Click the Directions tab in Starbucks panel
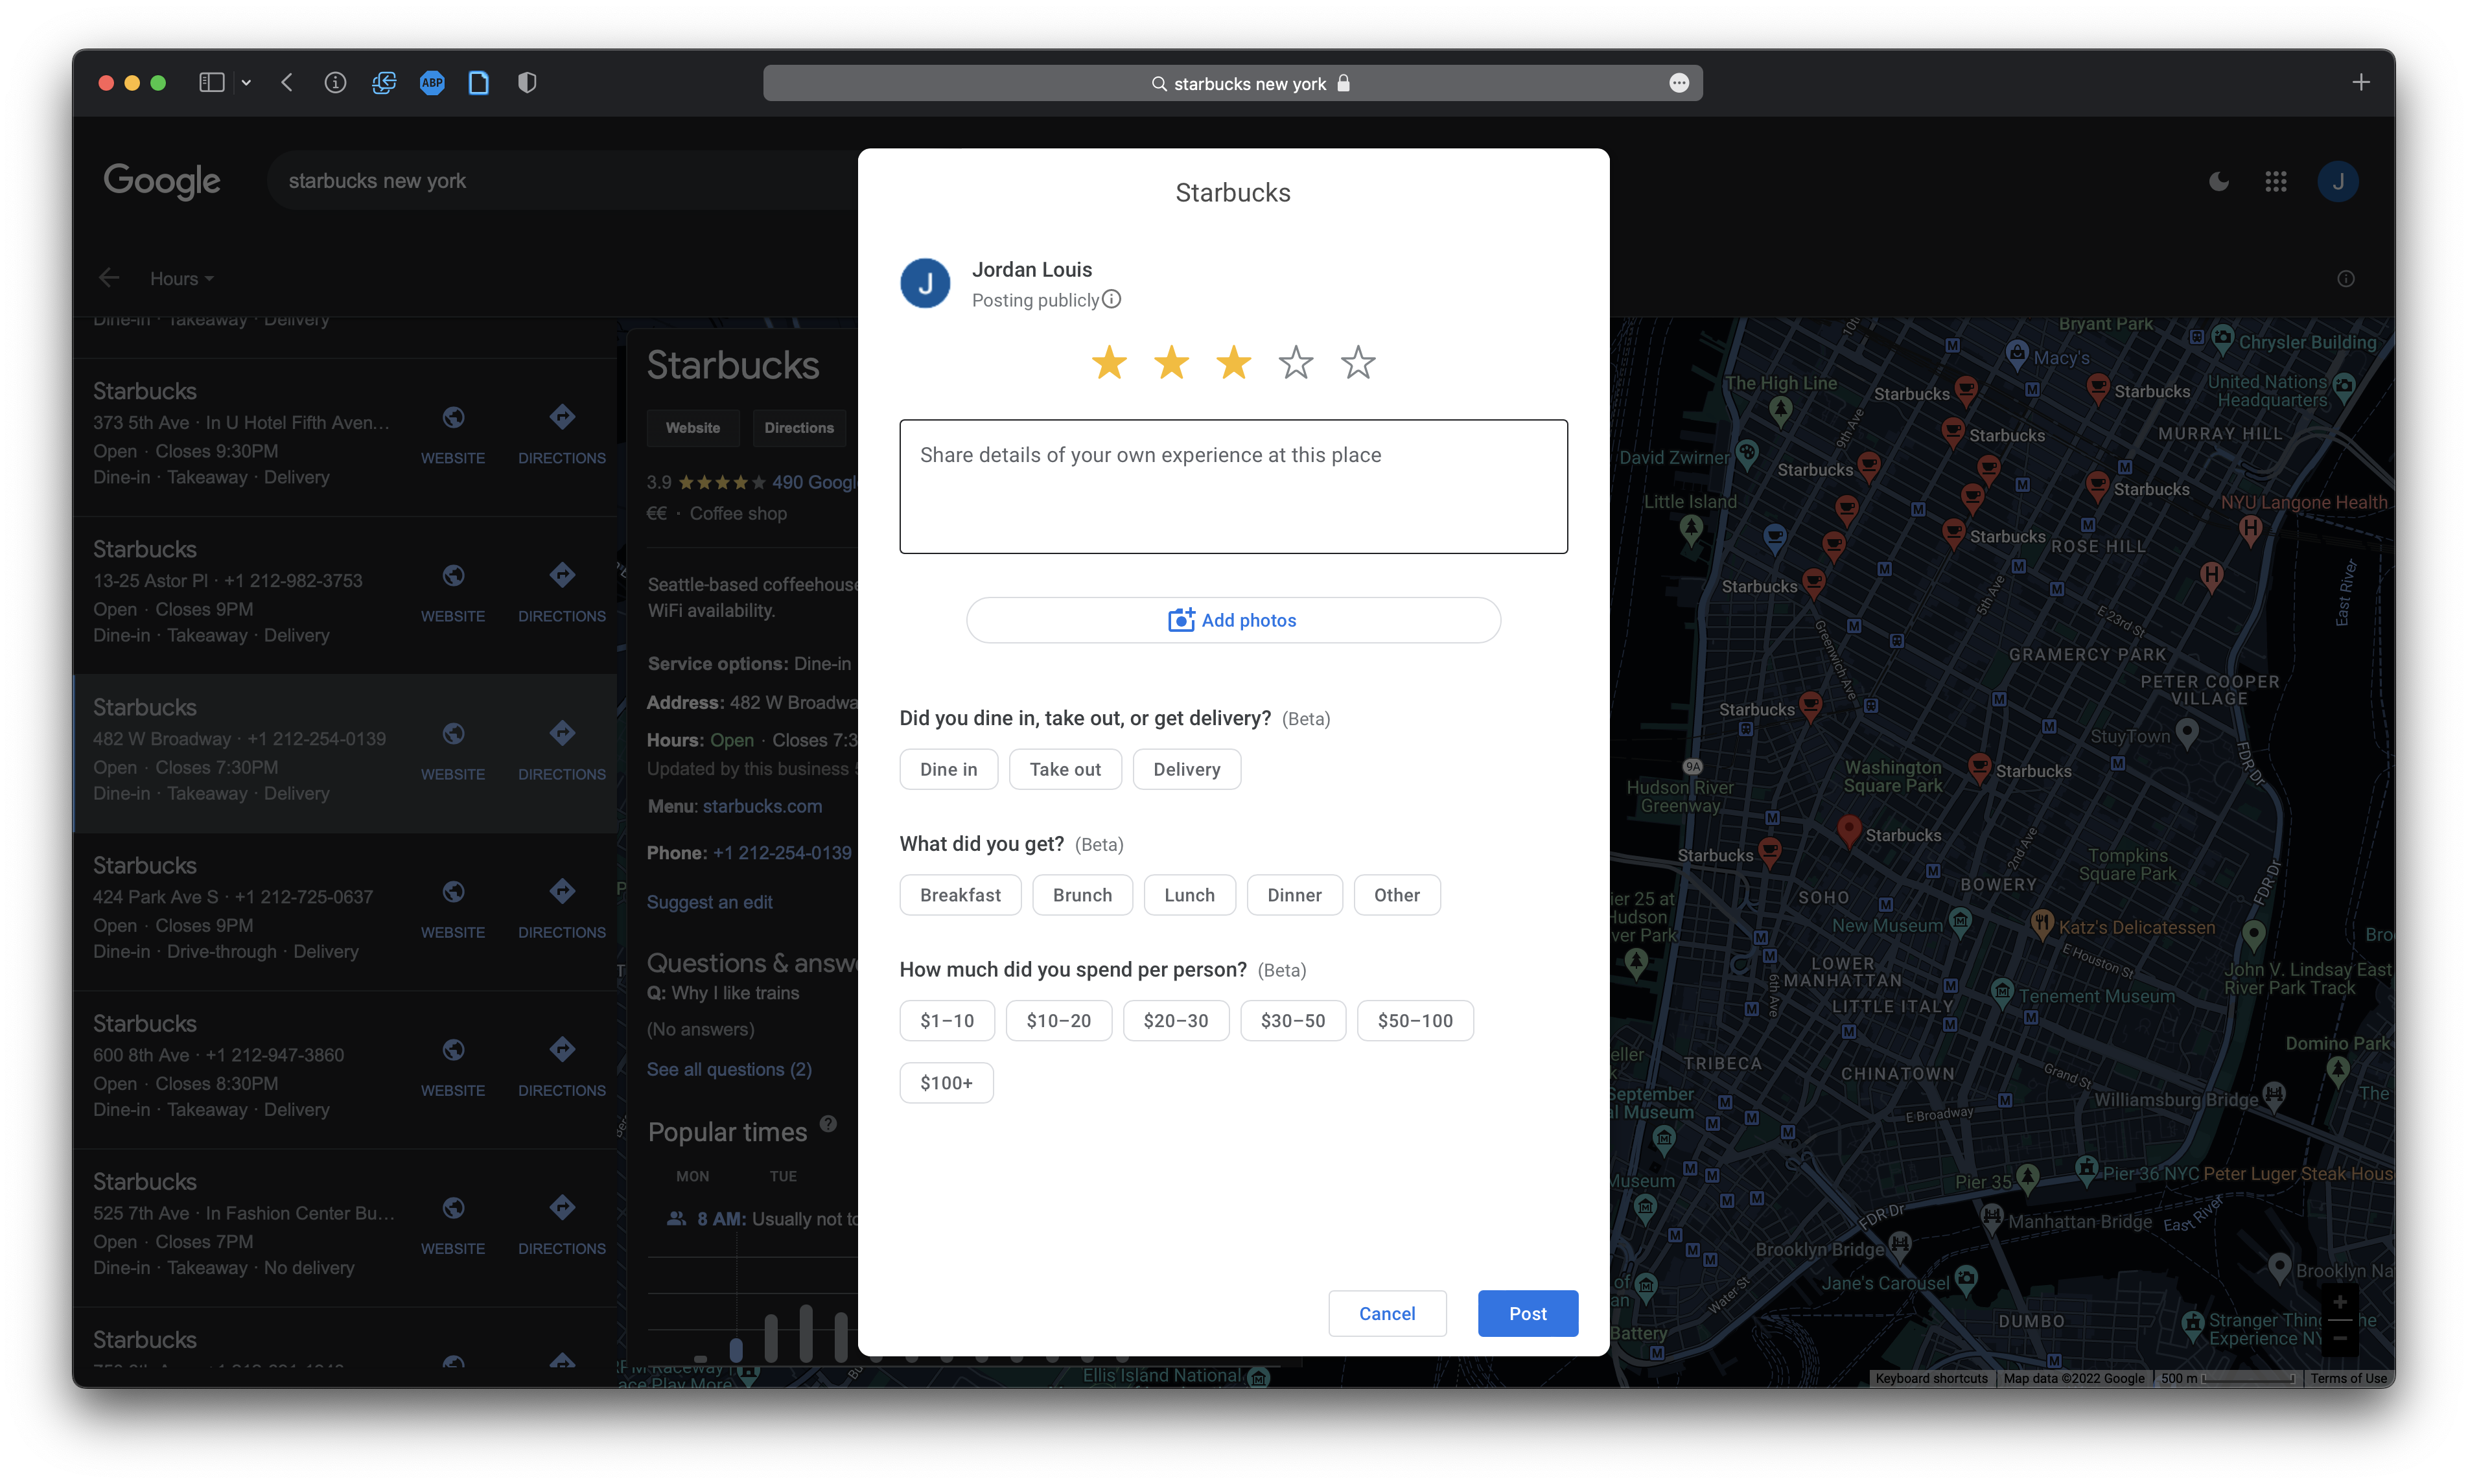The height and width of the screenshot is (1484, 2468). click(x=798, y=427)
